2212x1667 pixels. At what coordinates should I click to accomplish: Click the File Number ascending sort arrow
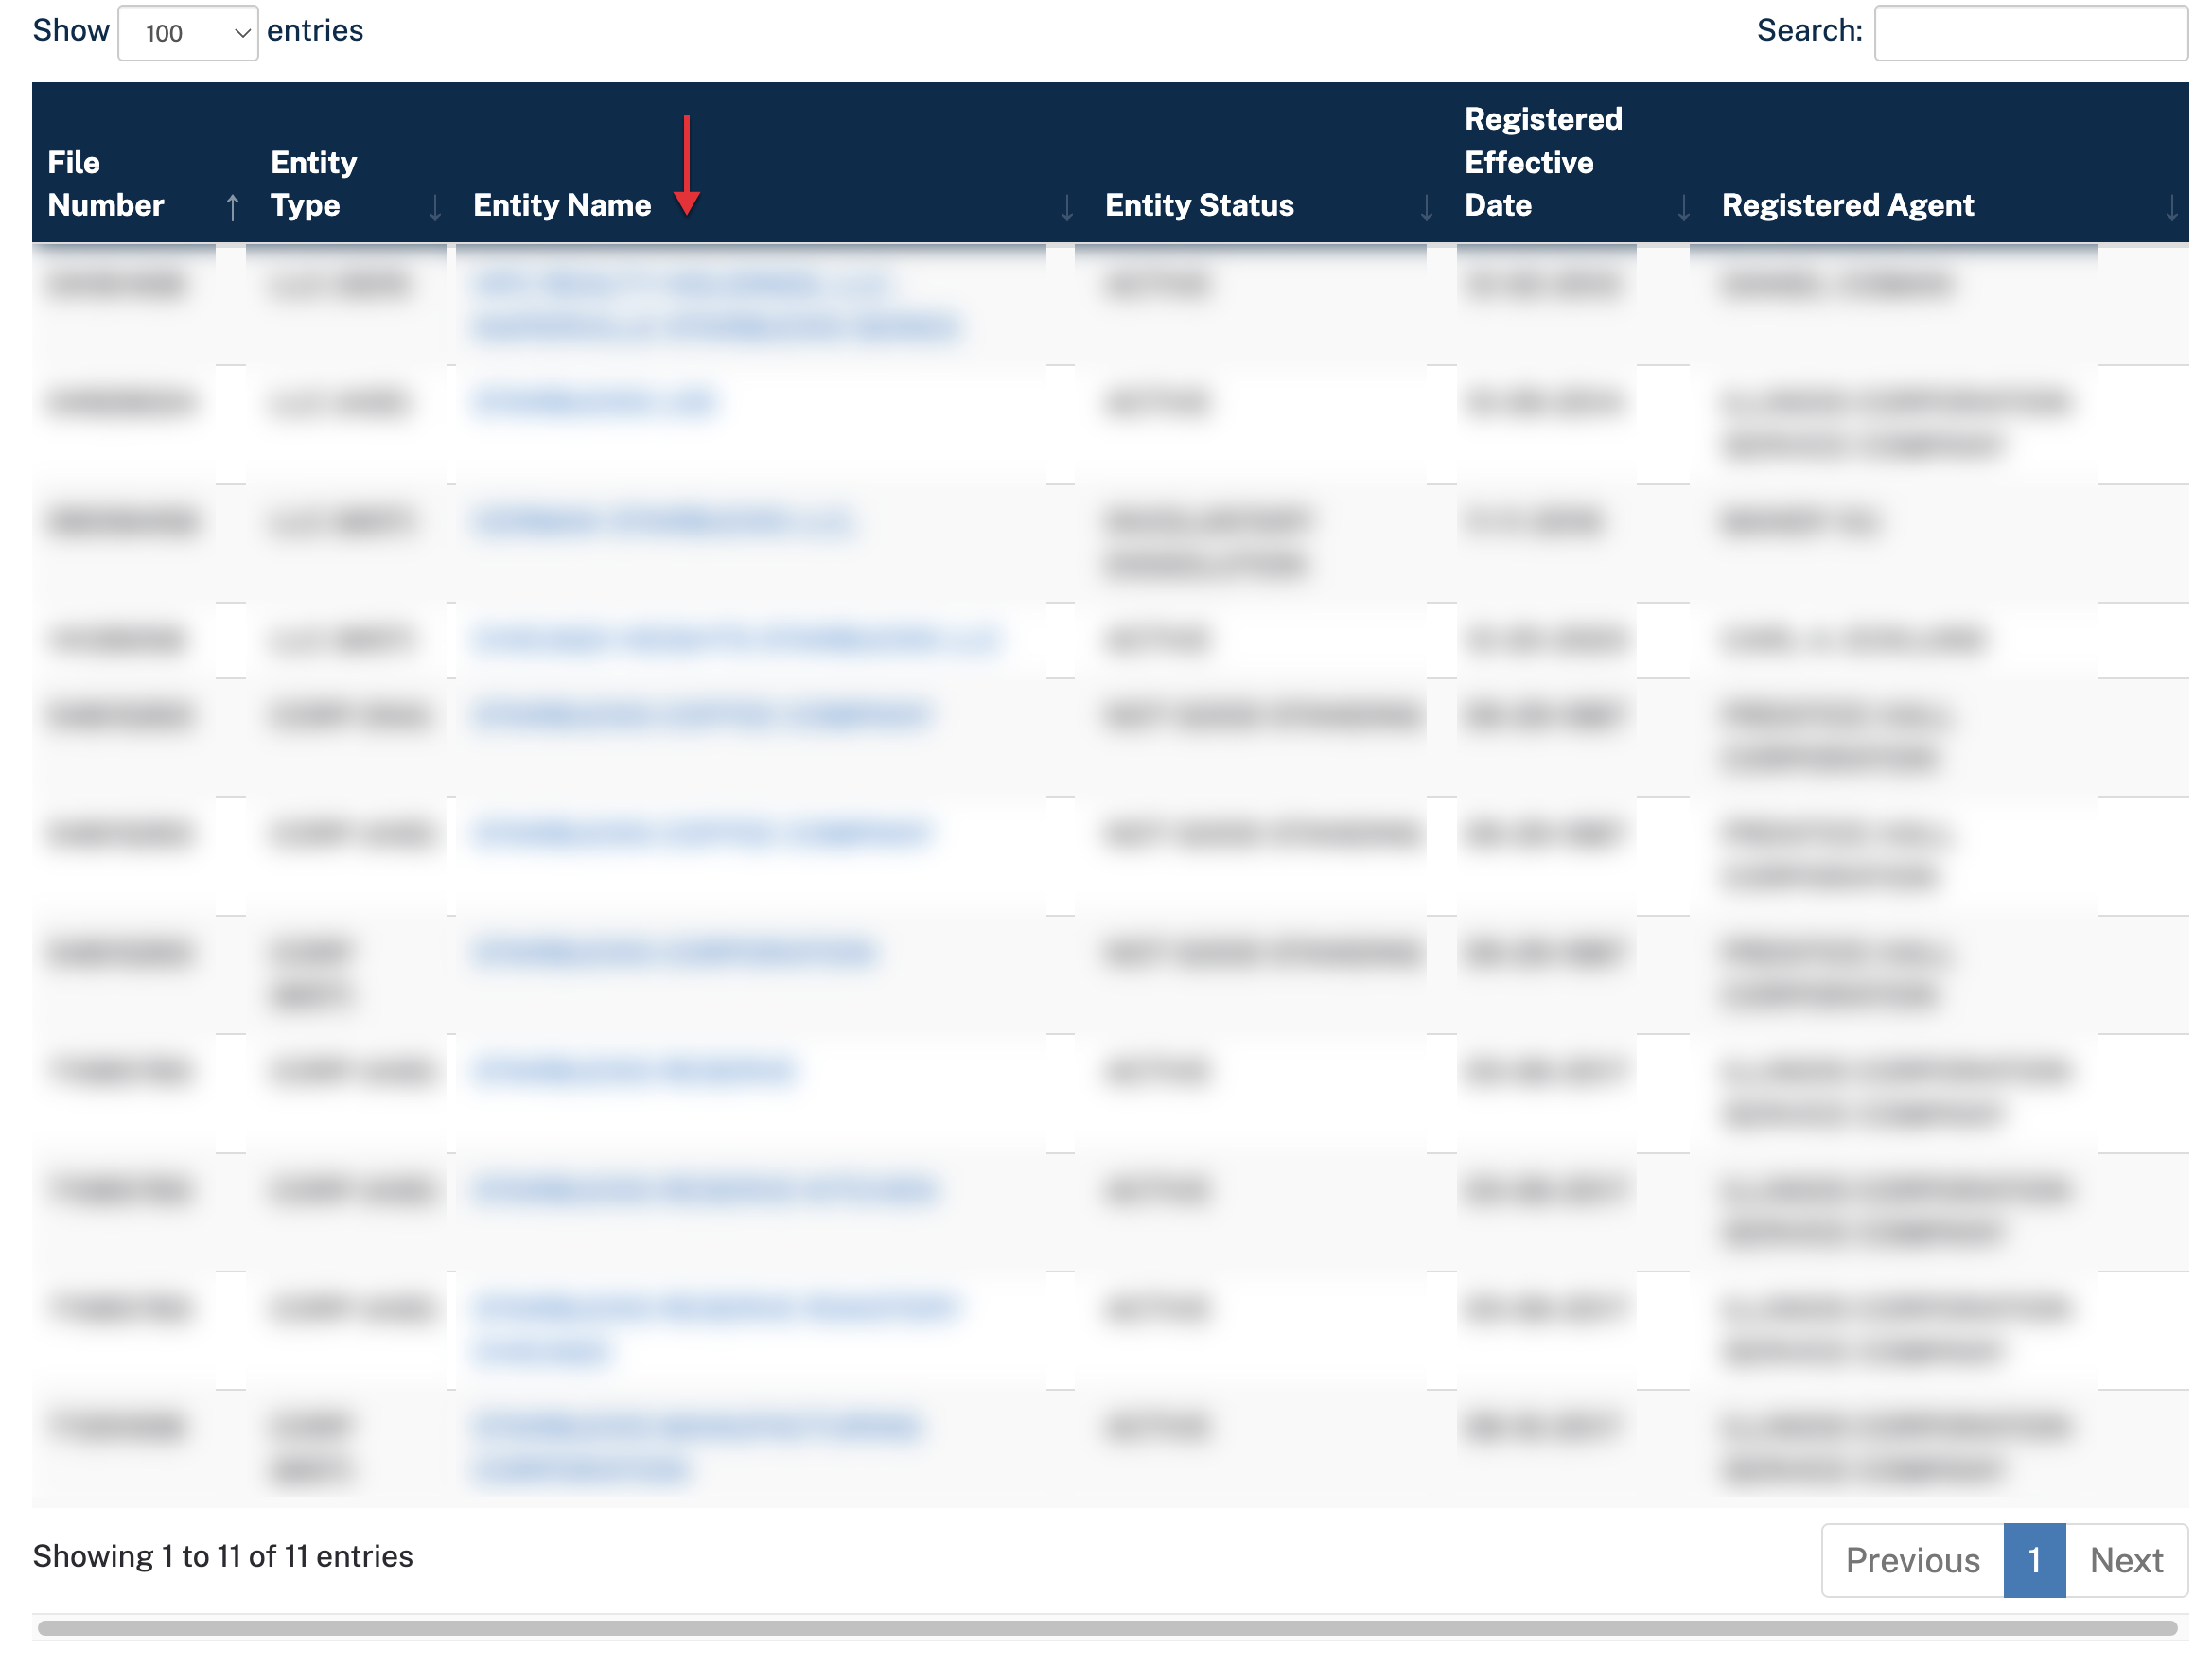232,207
